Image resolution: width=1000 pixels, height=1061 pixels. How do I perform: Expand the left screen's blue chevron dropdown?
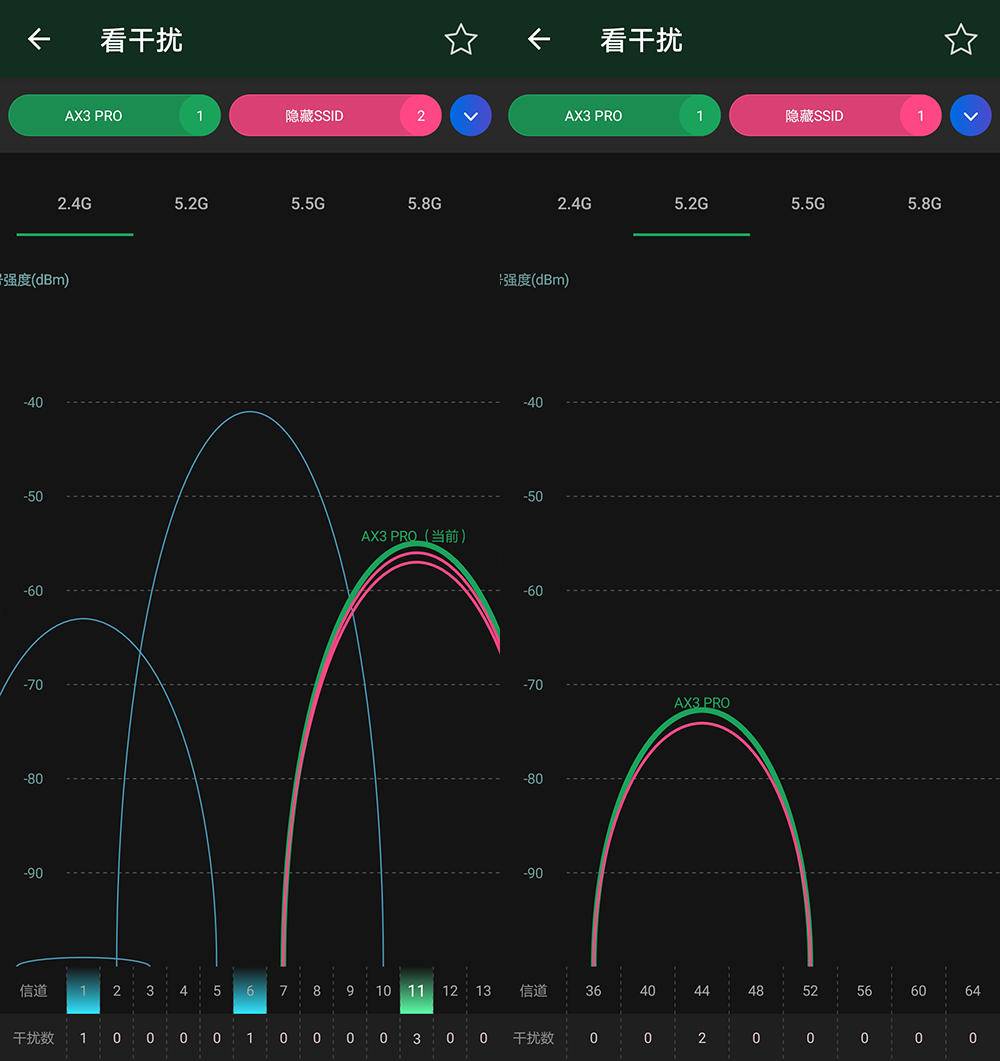coord(470,116)
